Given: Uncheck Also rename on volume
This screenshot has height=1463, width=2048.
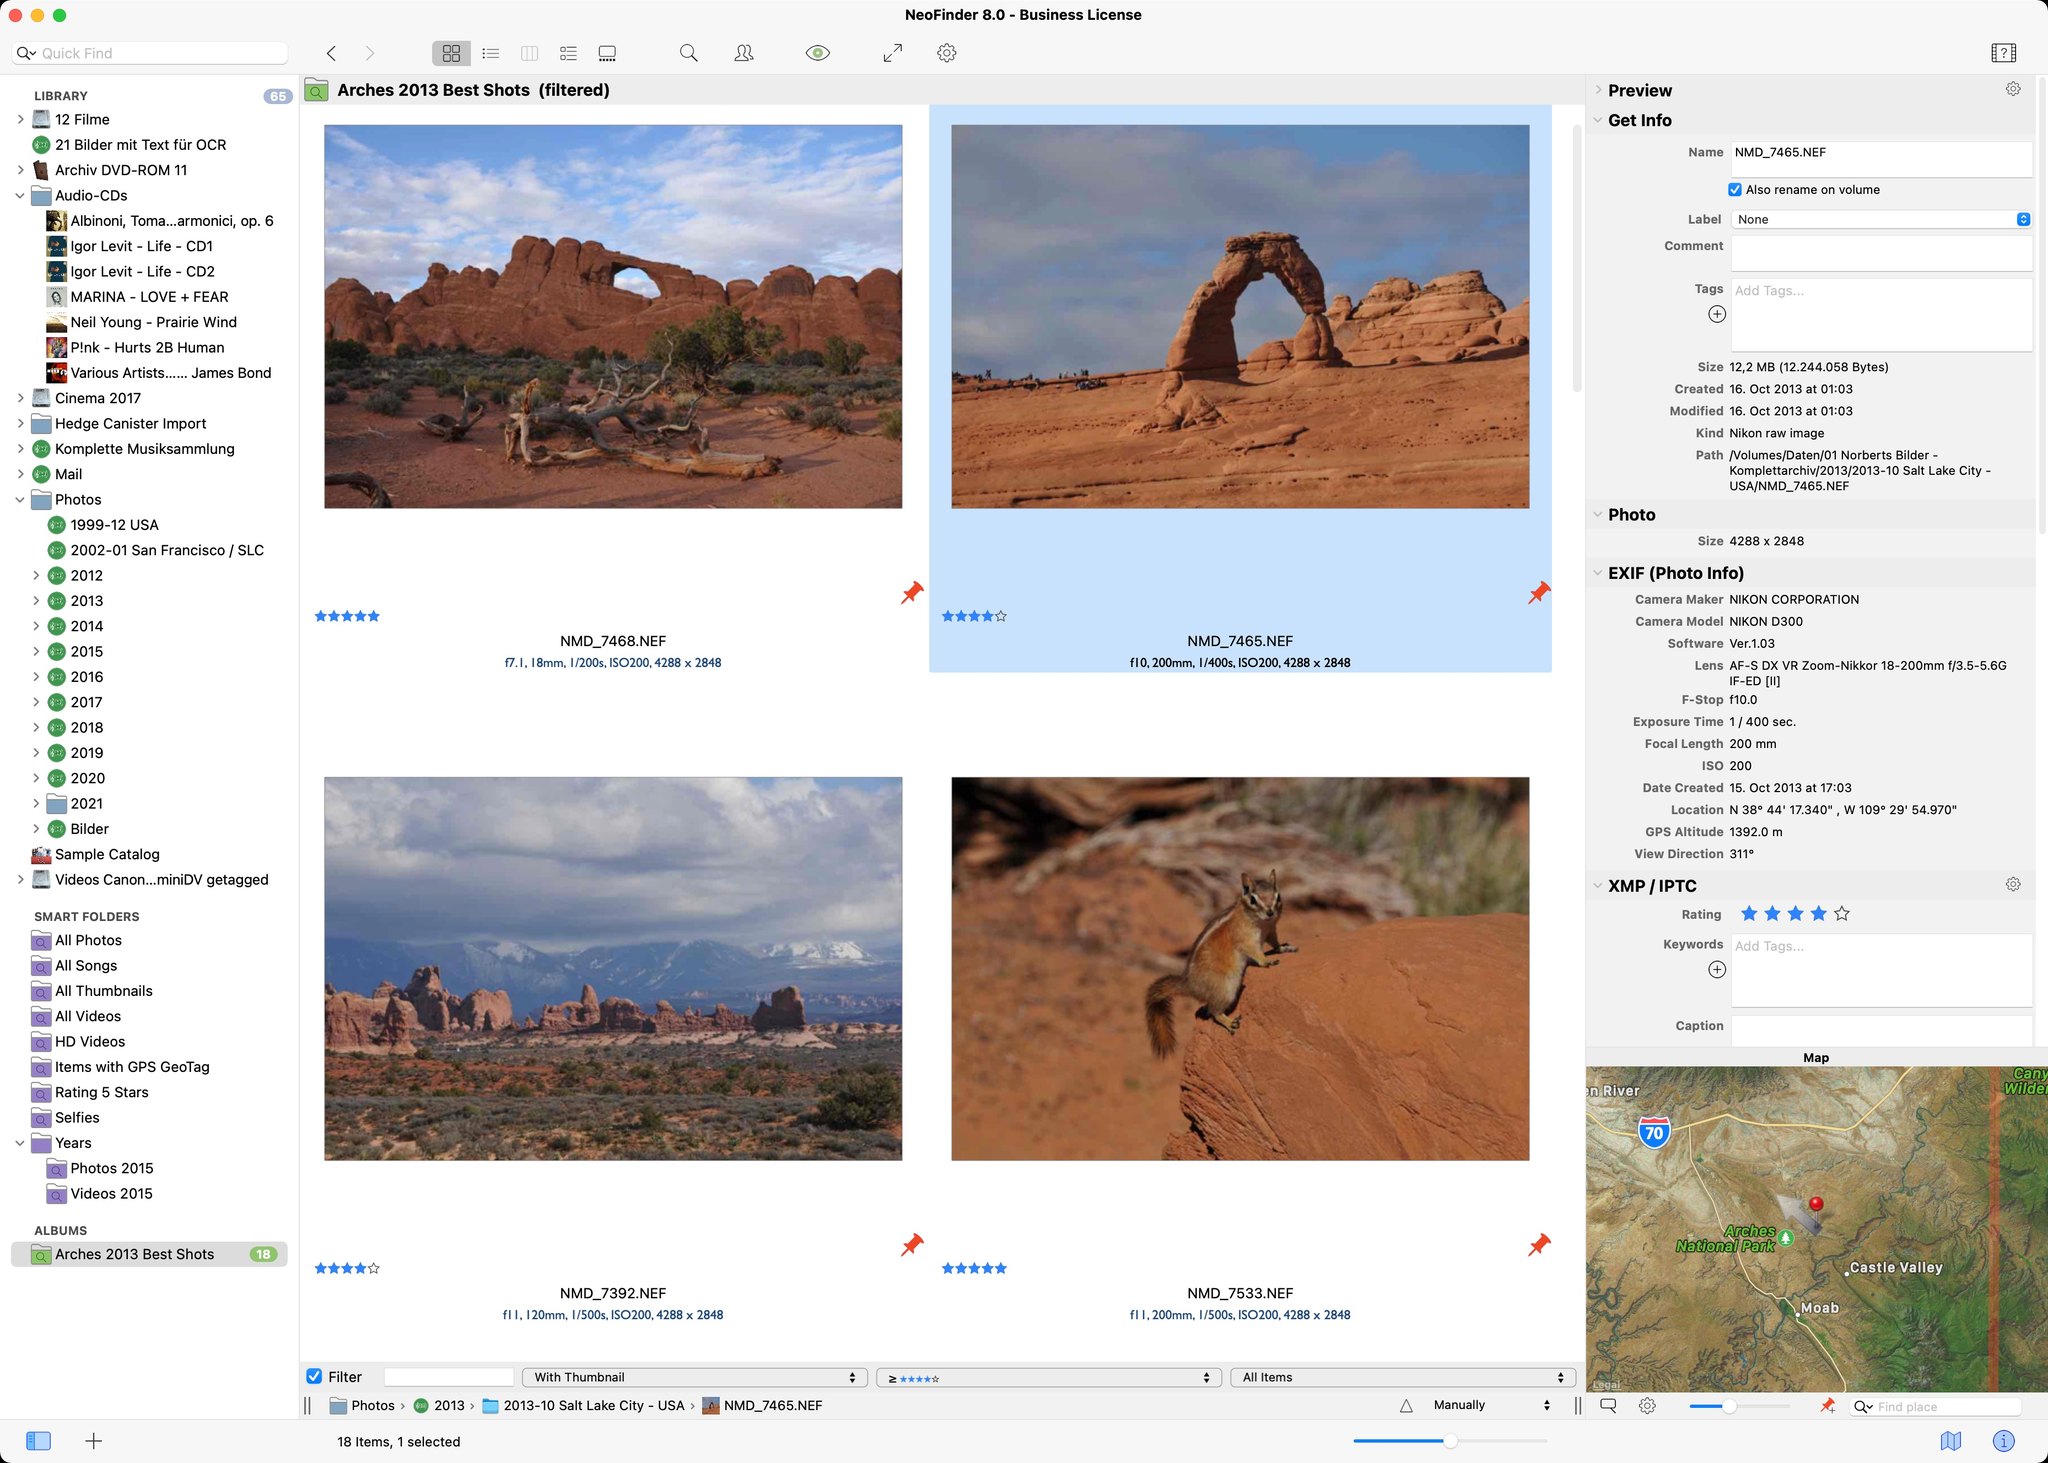Looking at the screenshot, I should point(1735,190).
